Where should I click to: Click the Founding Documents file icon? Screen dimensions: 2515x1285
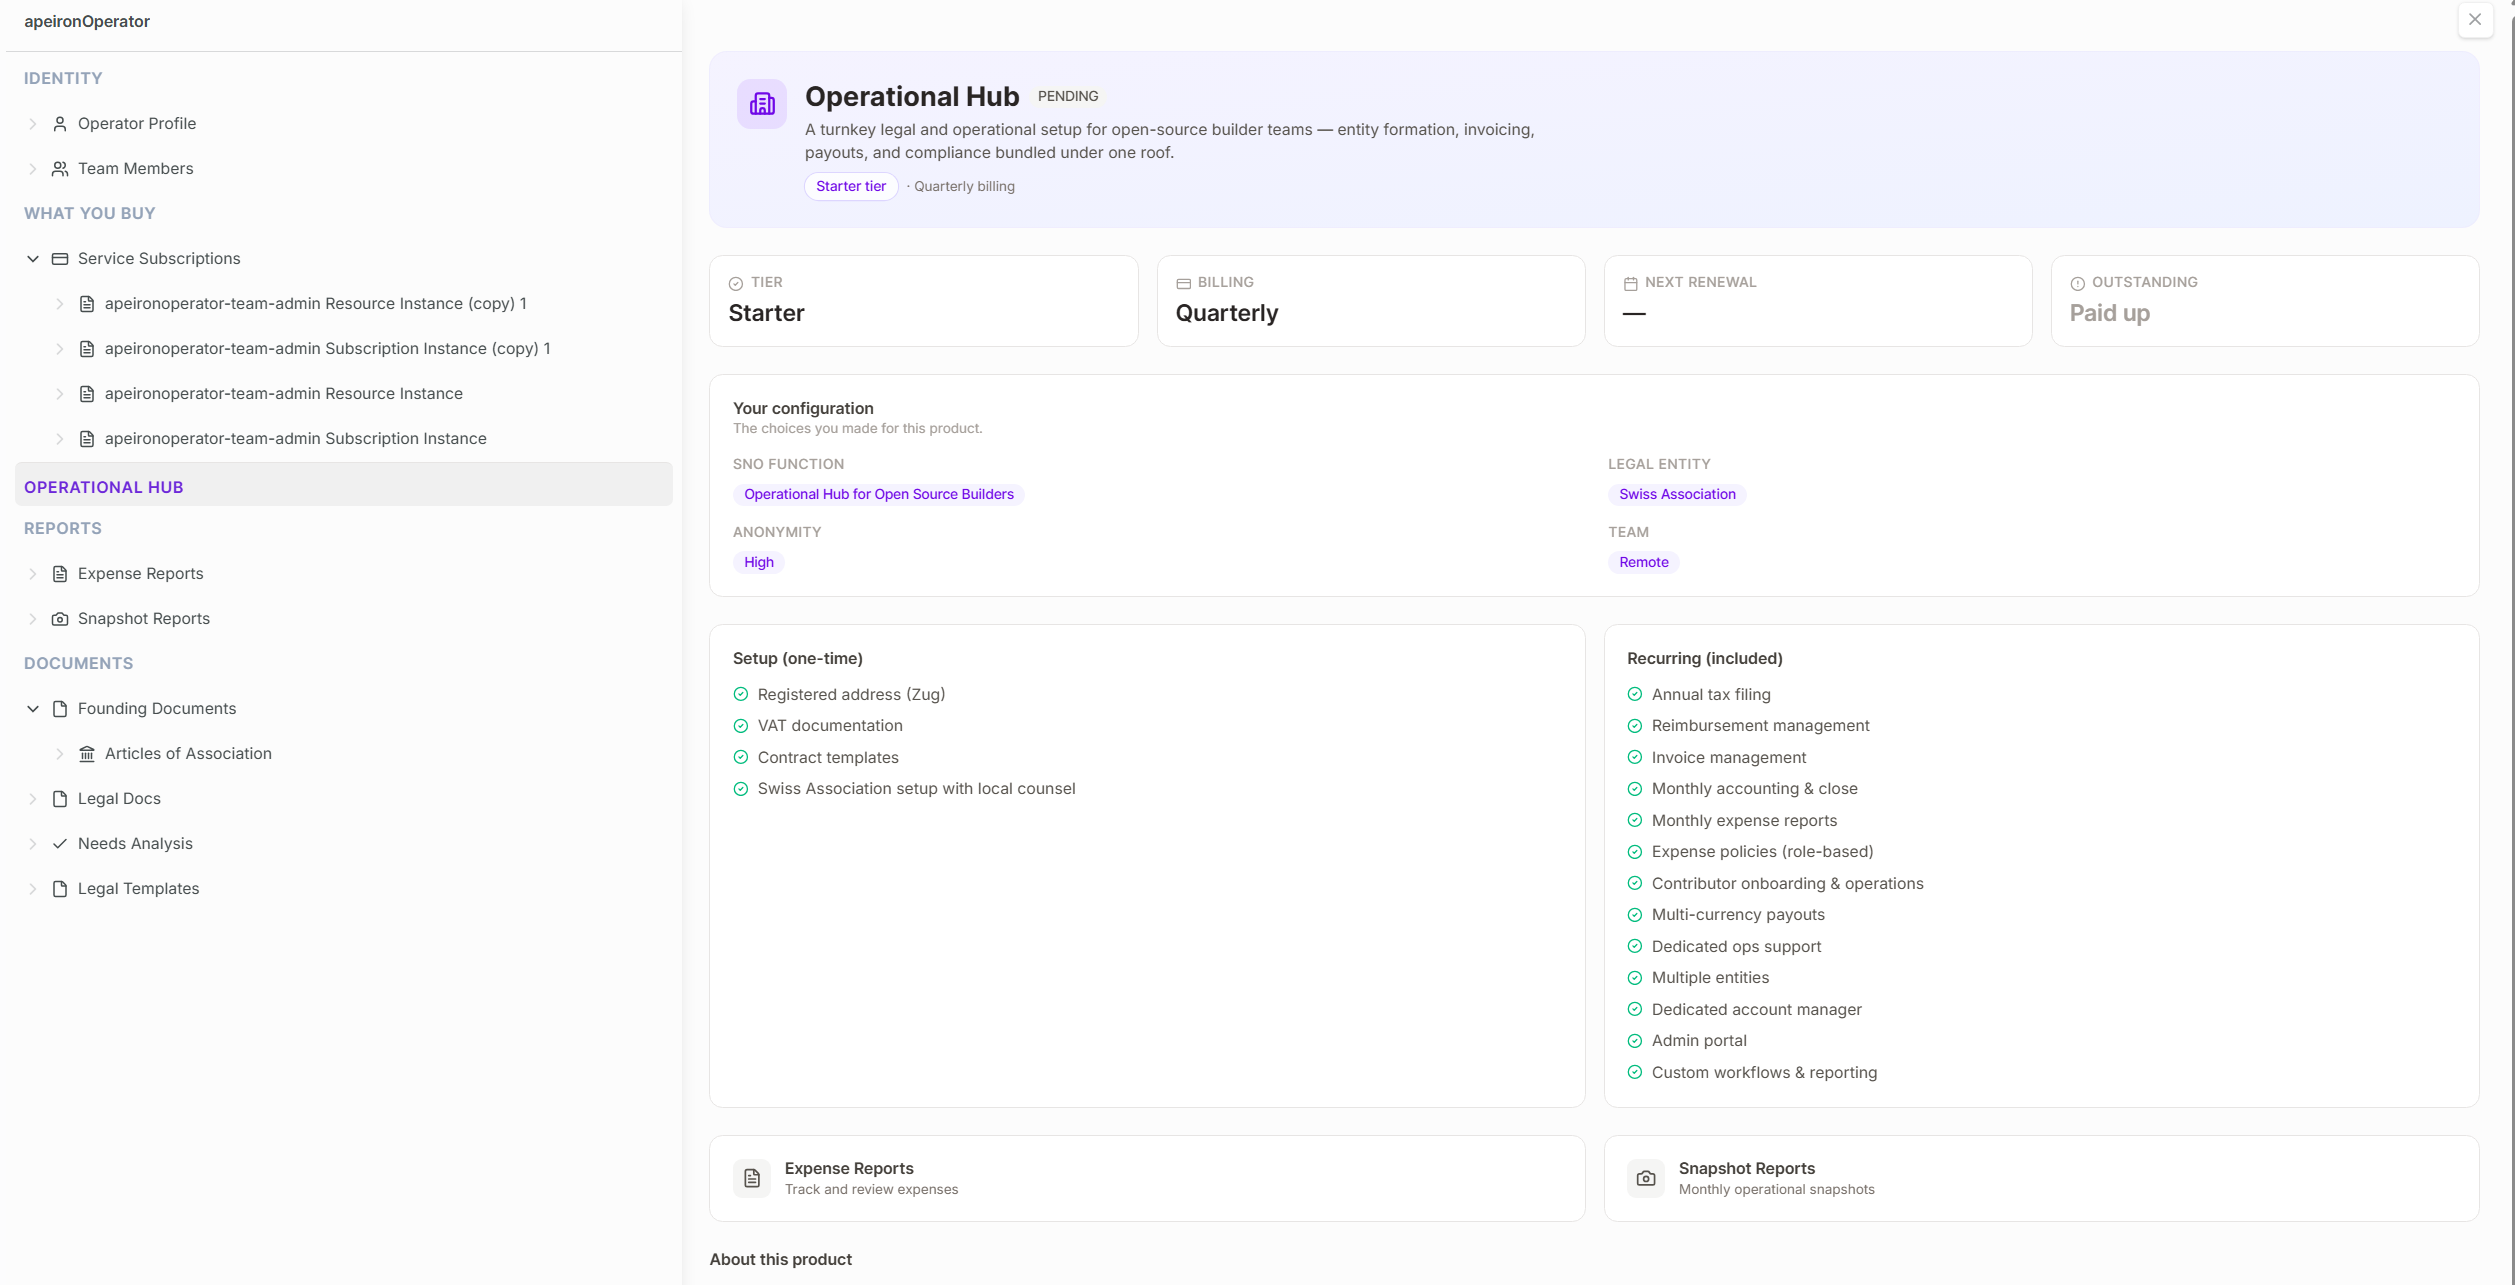click(60, 709)
